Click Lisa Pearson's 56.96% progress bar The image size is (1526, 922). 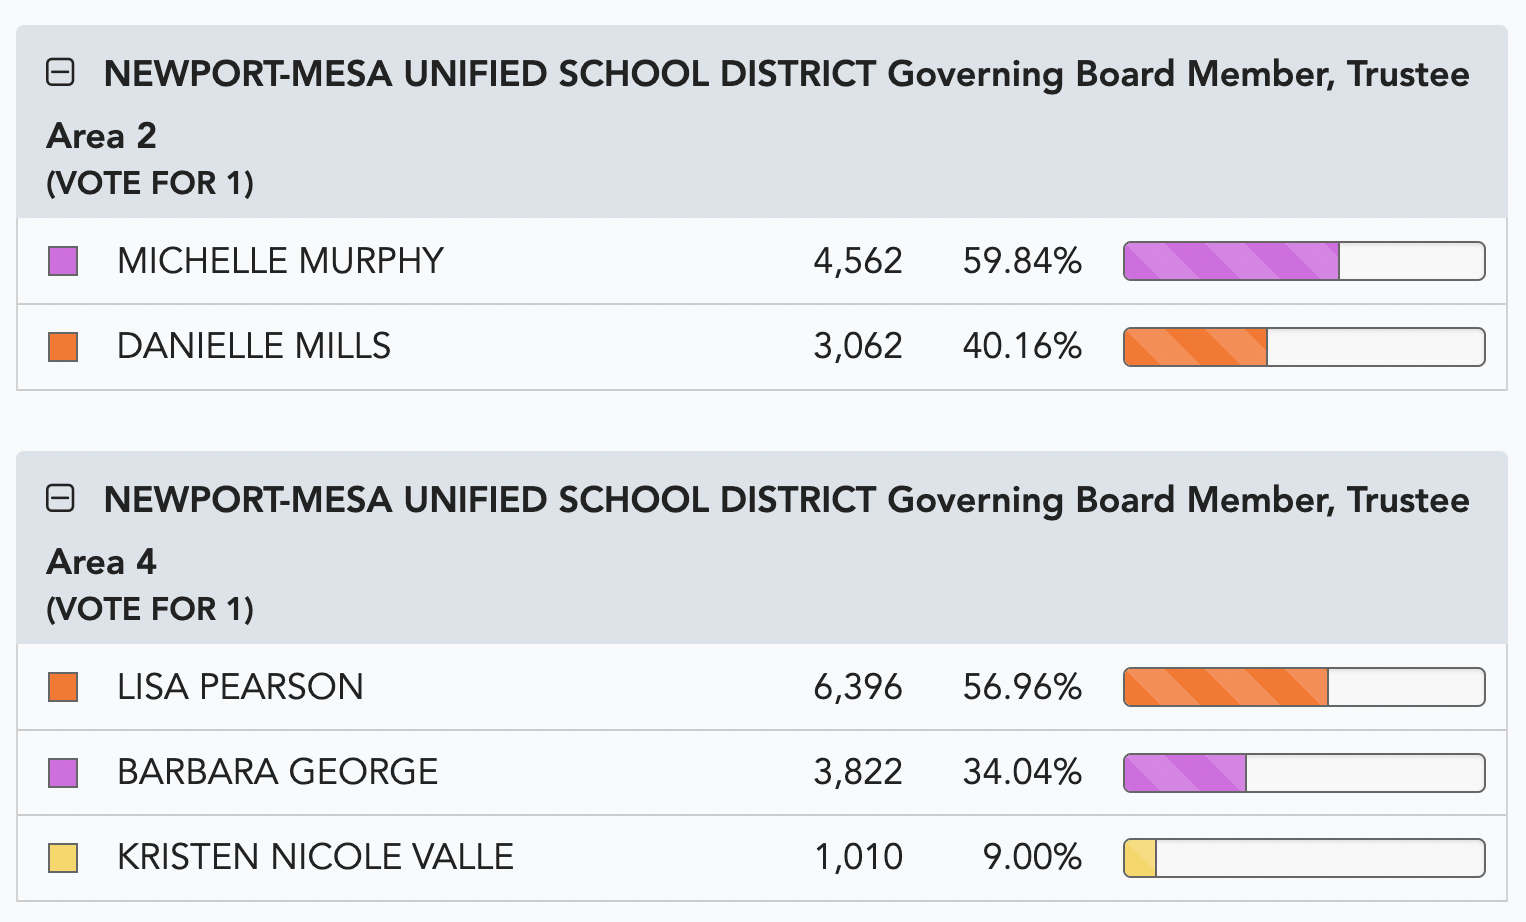coord(1304,687)
